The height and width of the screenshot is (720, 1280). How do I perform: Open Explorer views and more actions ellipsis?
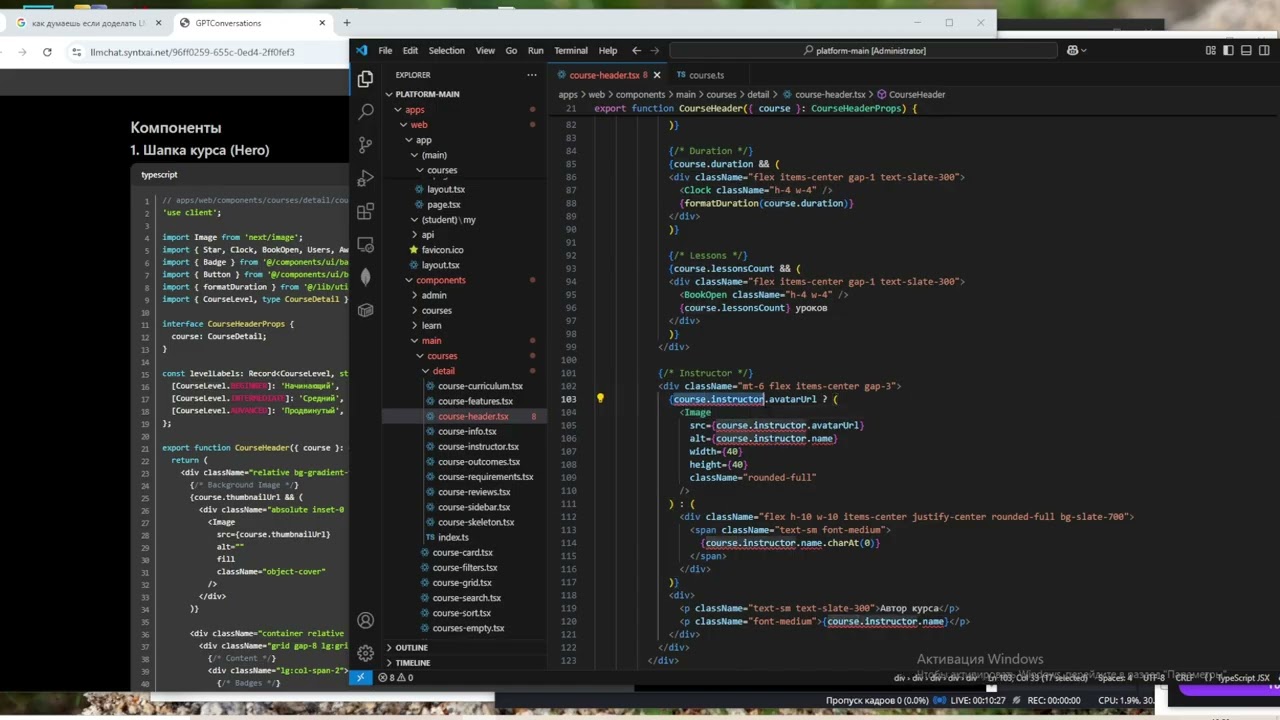pyautogui.click(x=532, y=75)
